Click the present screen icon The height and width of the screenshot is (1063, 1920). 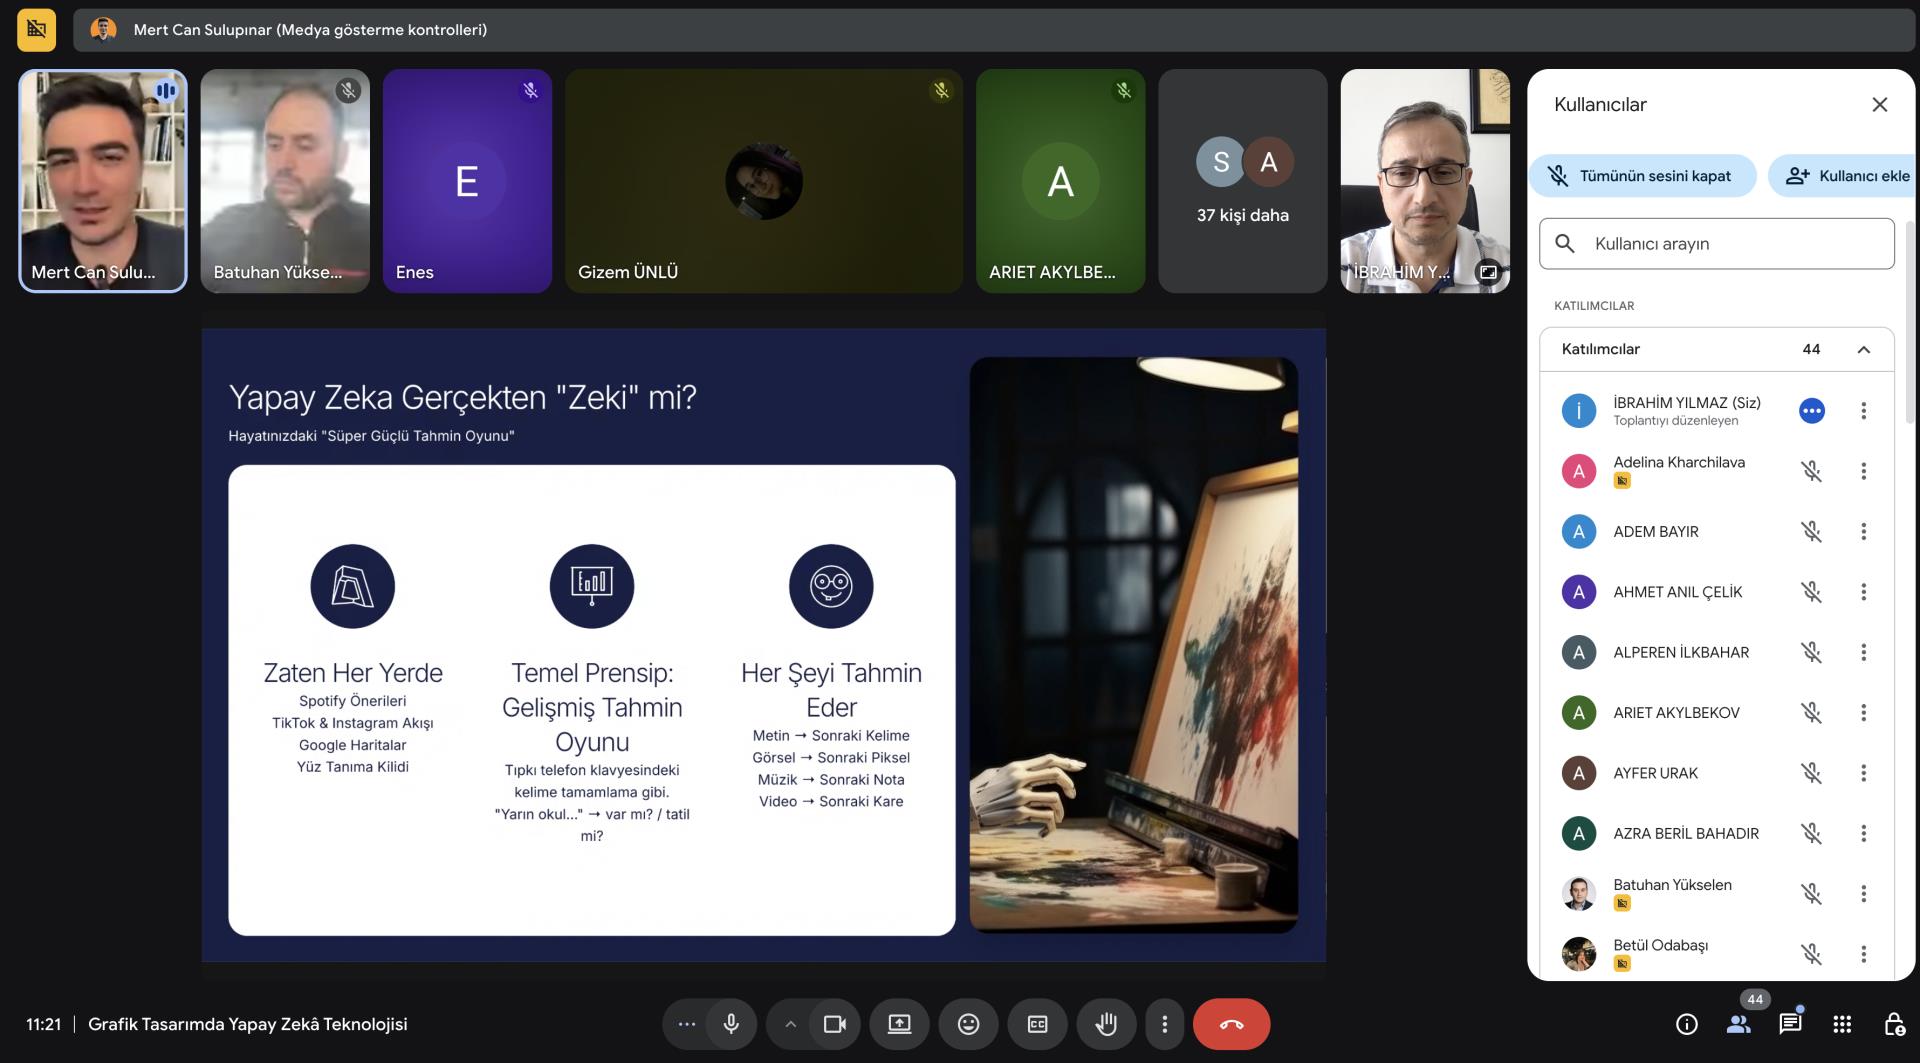899,1024
